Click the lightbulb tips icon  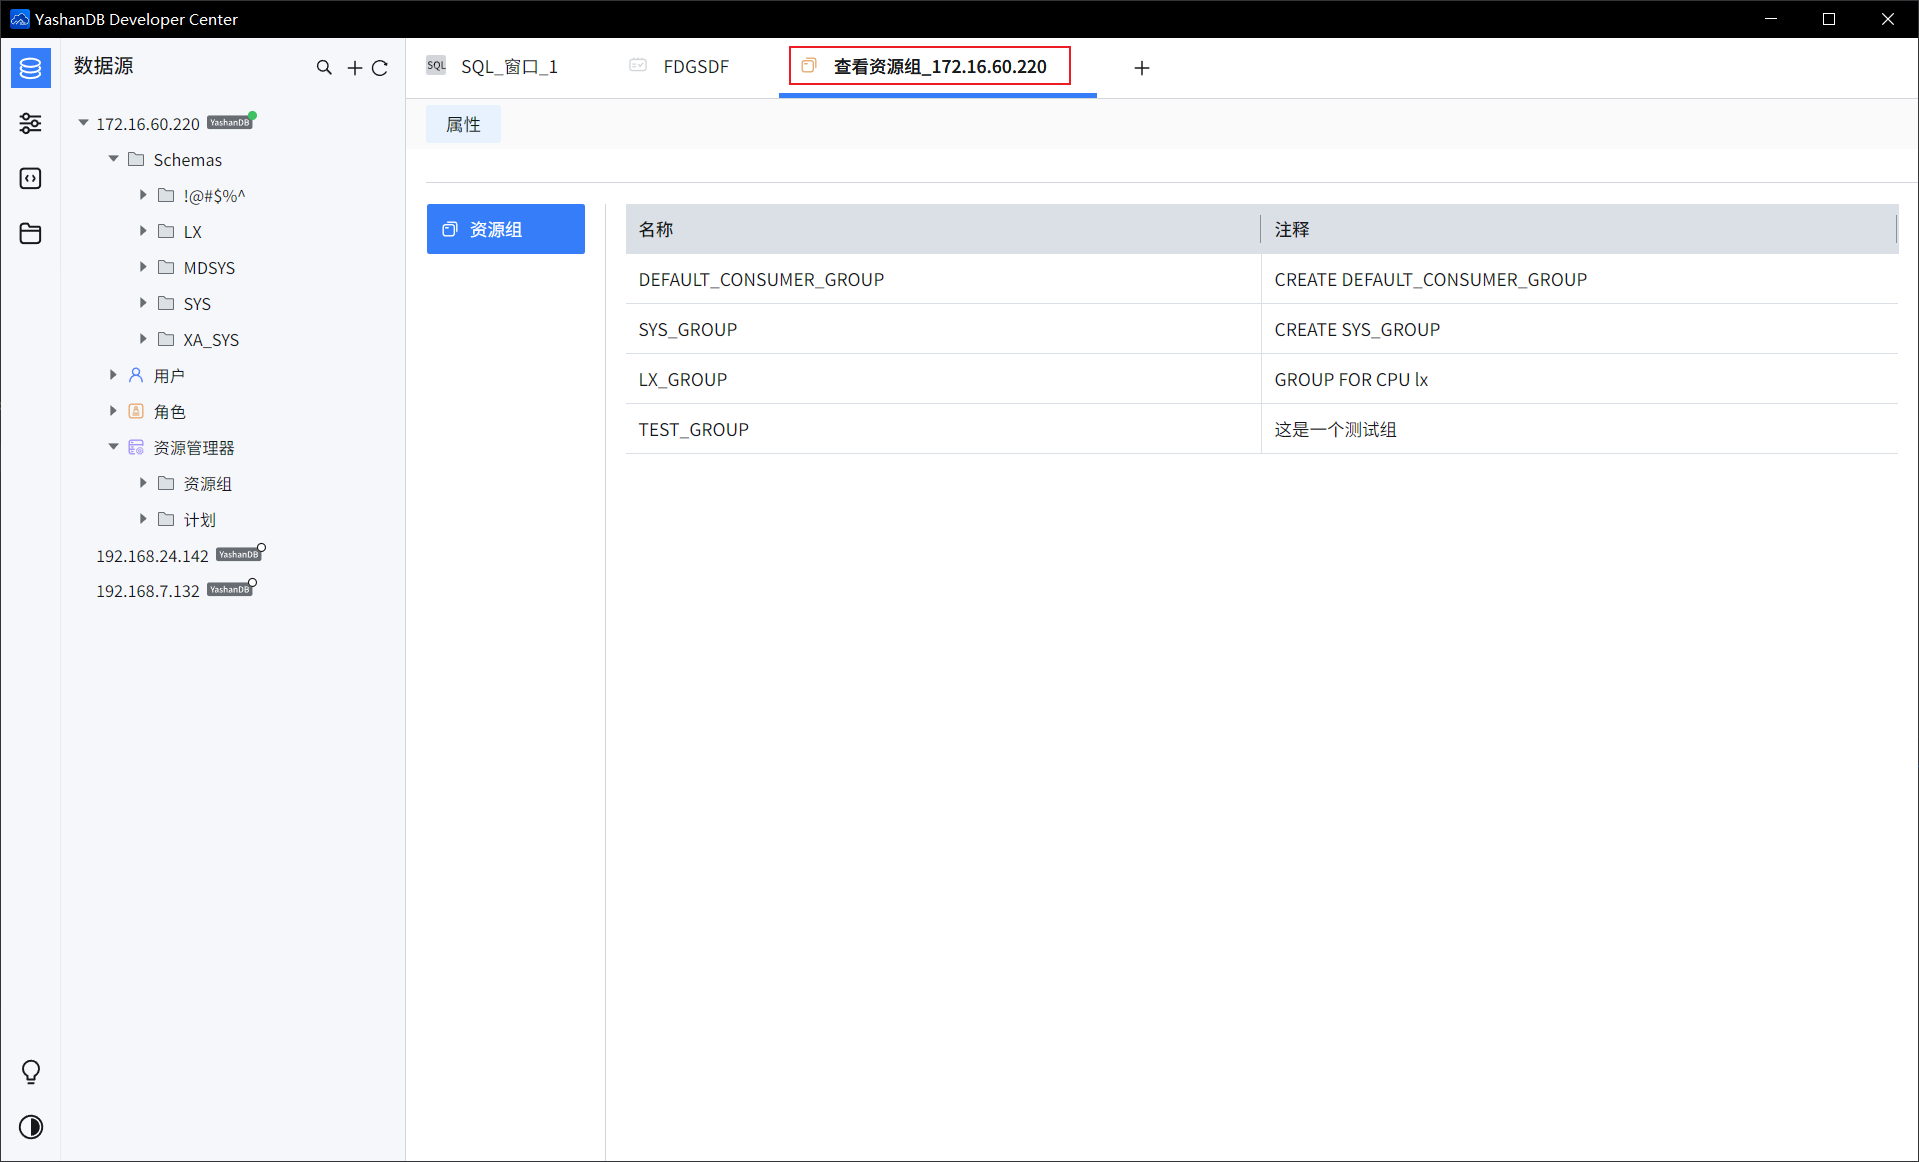point(31,1072)
